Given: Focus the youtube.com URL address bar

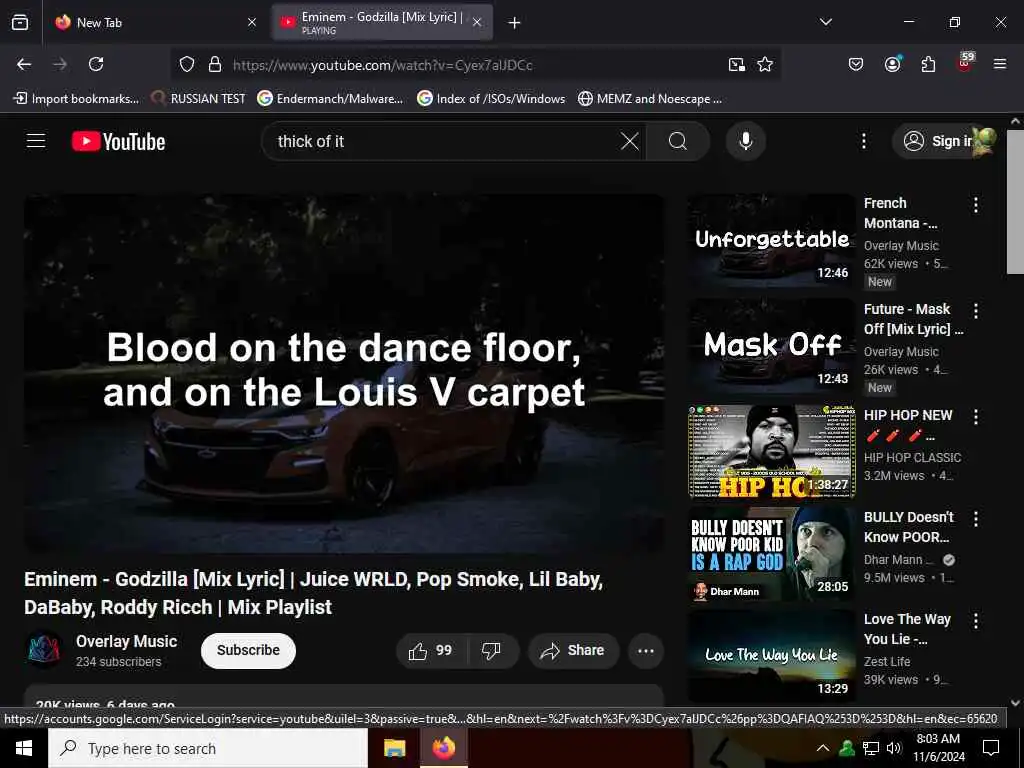Looking at the screenshot, I should click(x=473, y=65).
